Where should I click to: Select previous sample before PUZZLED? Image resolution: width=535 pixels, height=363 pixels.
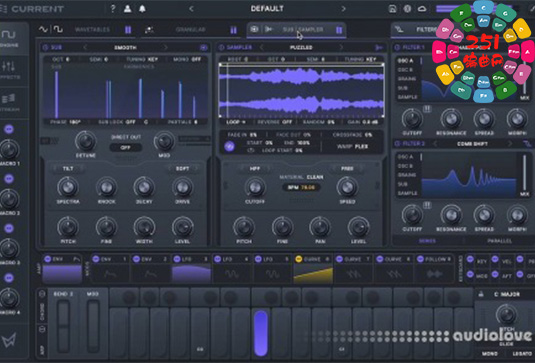[x=261, y=47]
